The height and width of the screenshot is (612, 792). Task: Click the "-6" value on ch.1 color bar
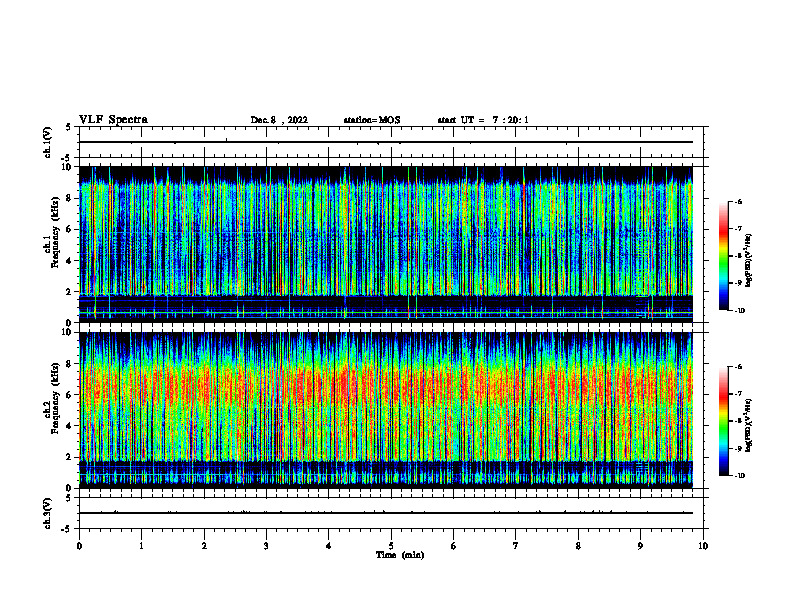pyautogui.click(x=738, y=201)
